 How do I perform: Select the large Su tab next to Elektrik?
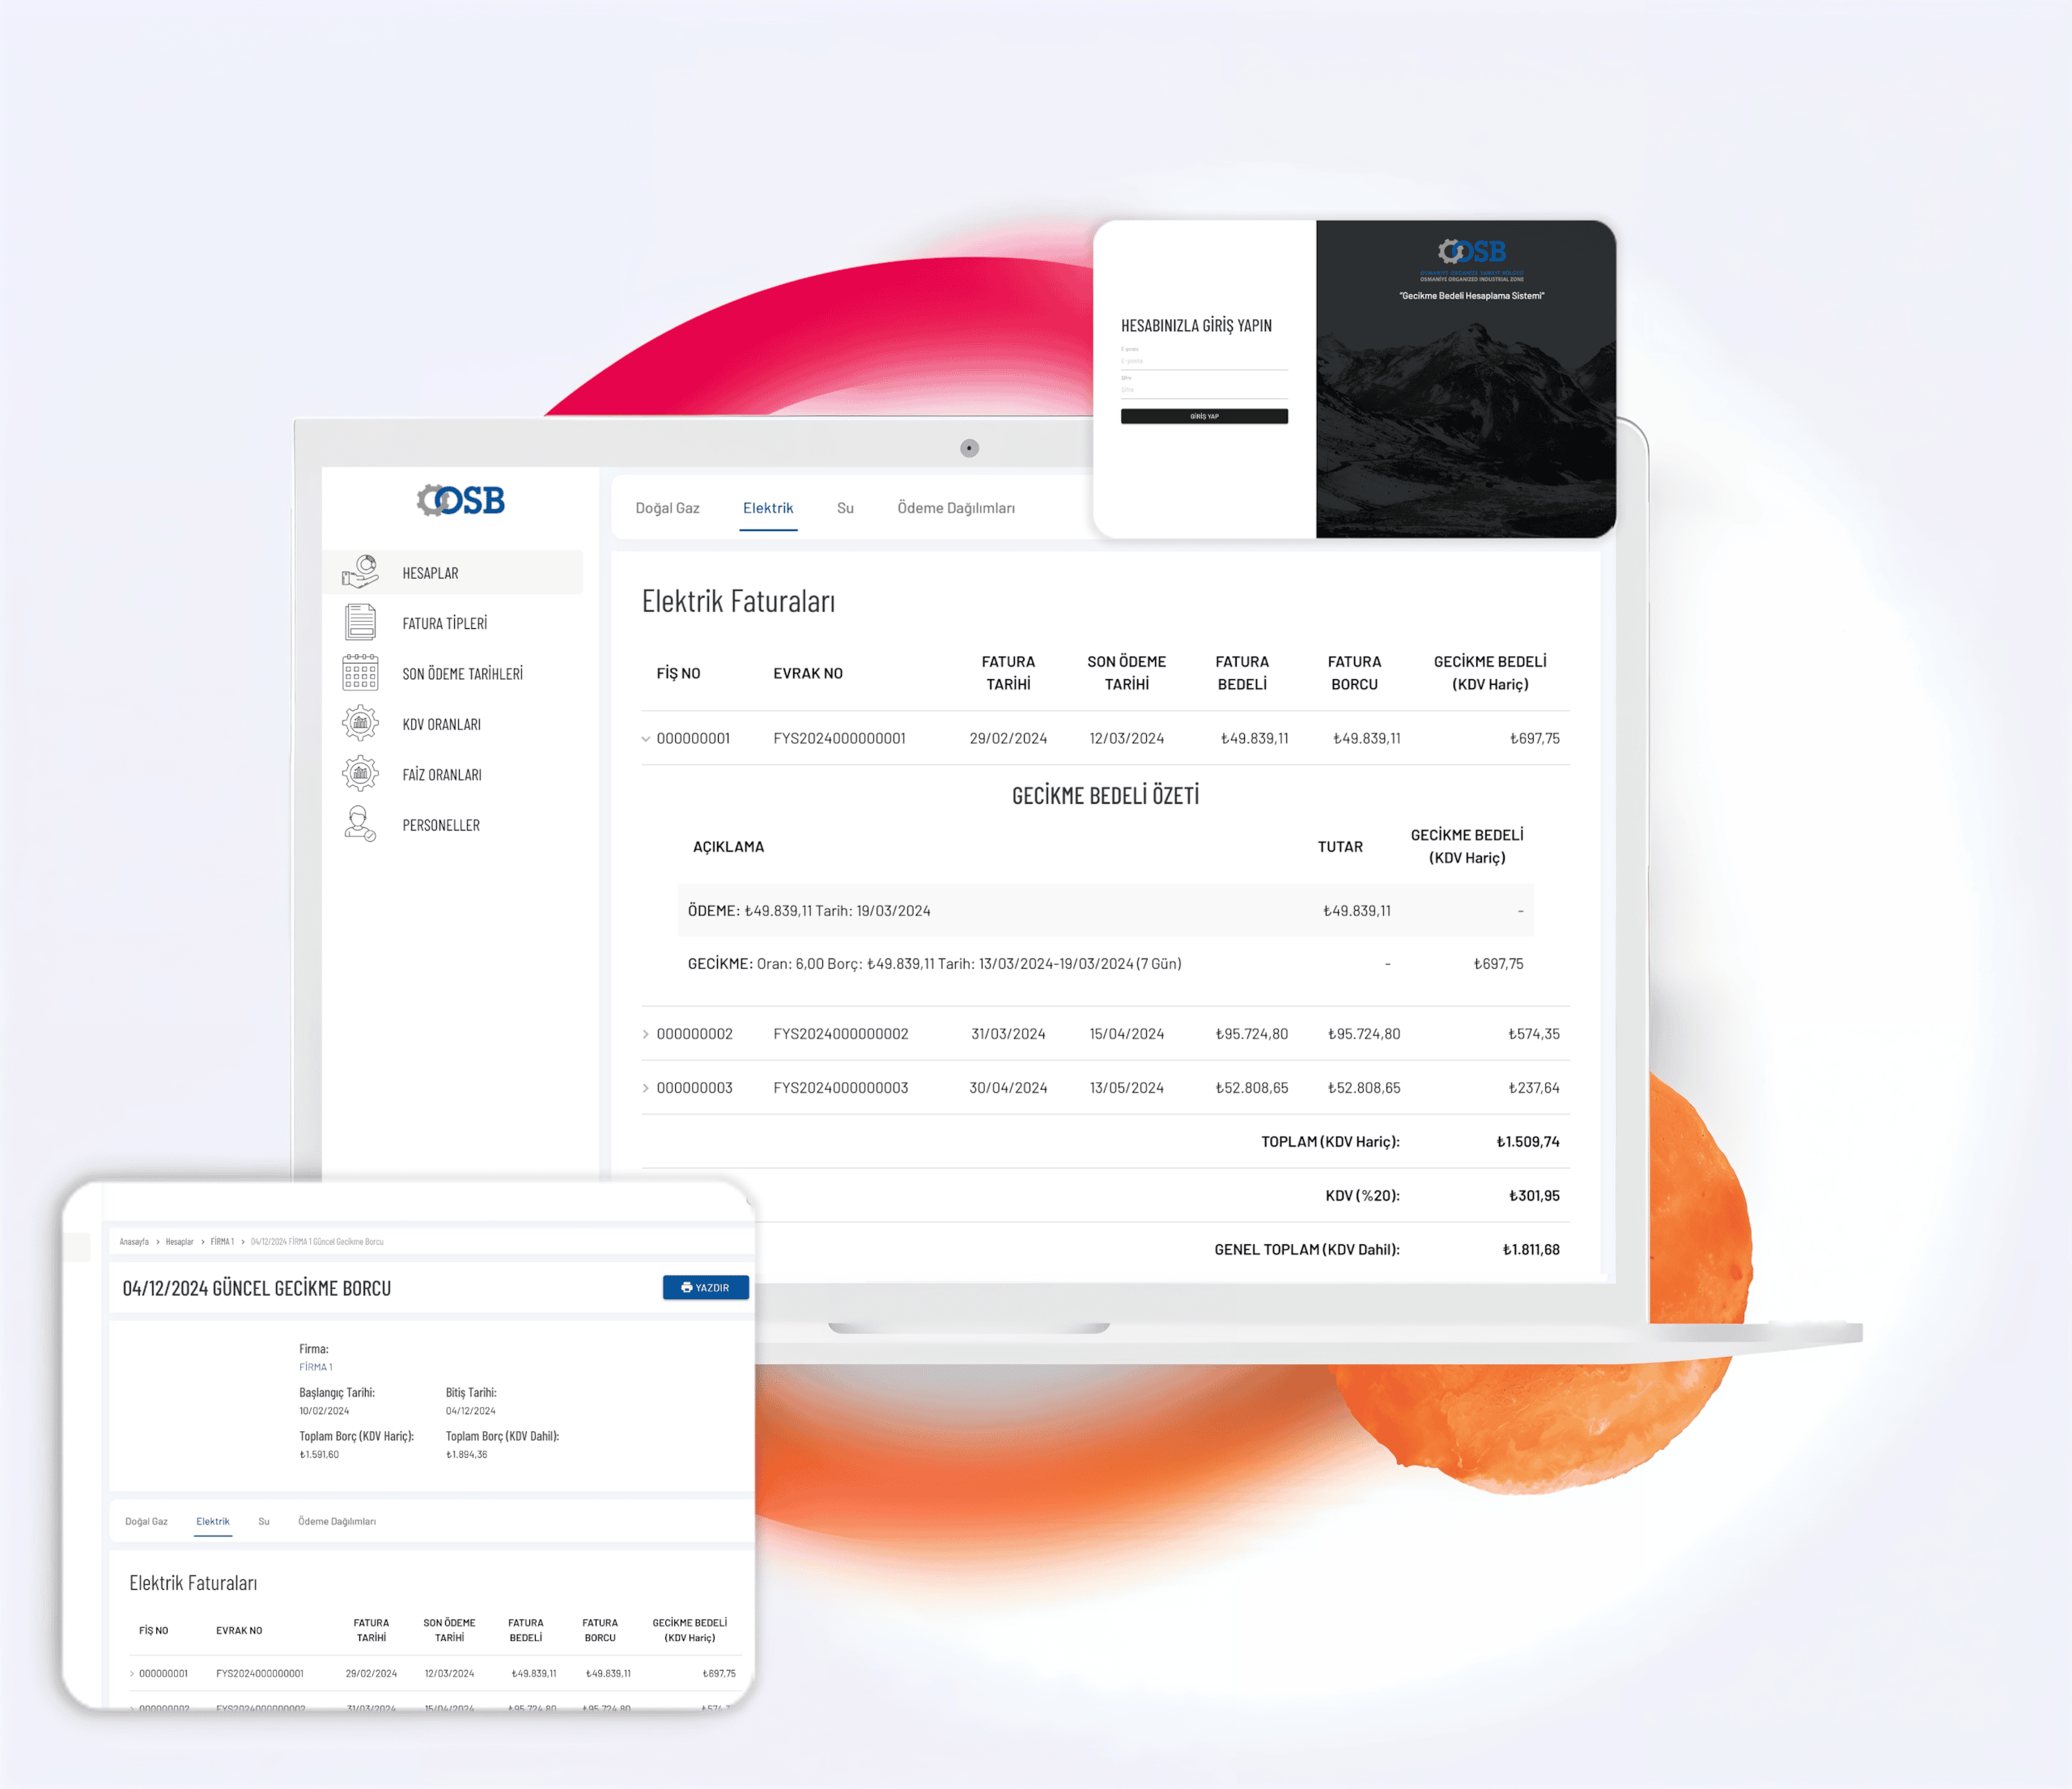[845, 508]
